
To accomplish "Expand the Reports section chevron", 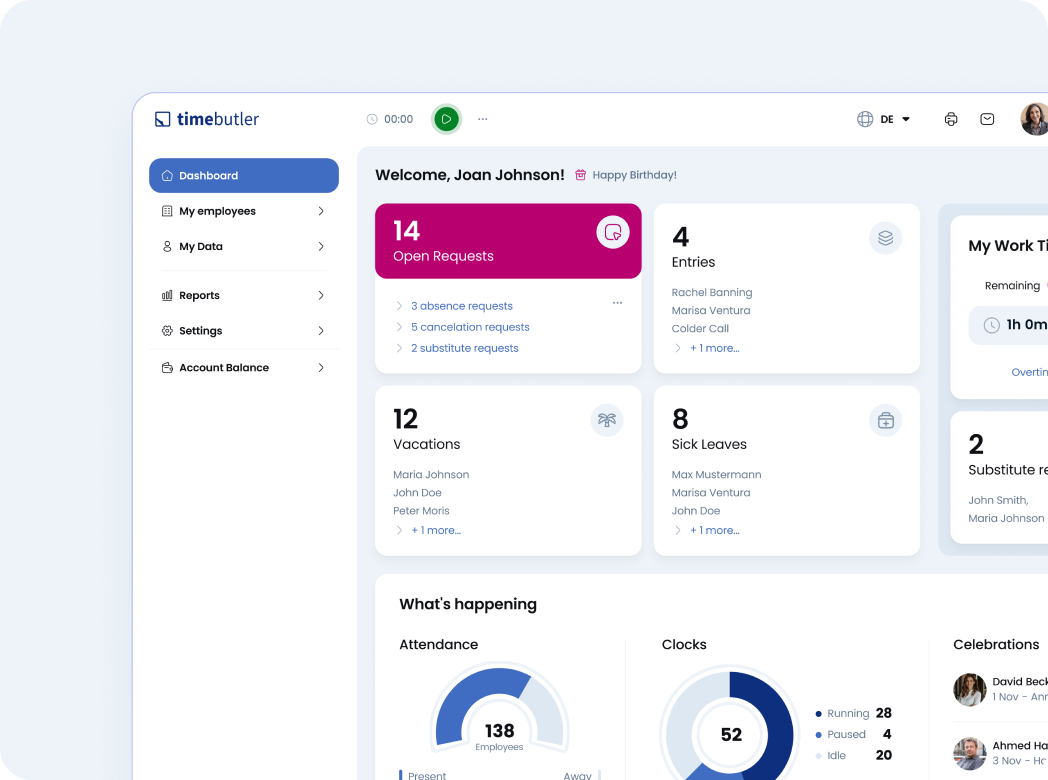I will click(x=321, y=296).
